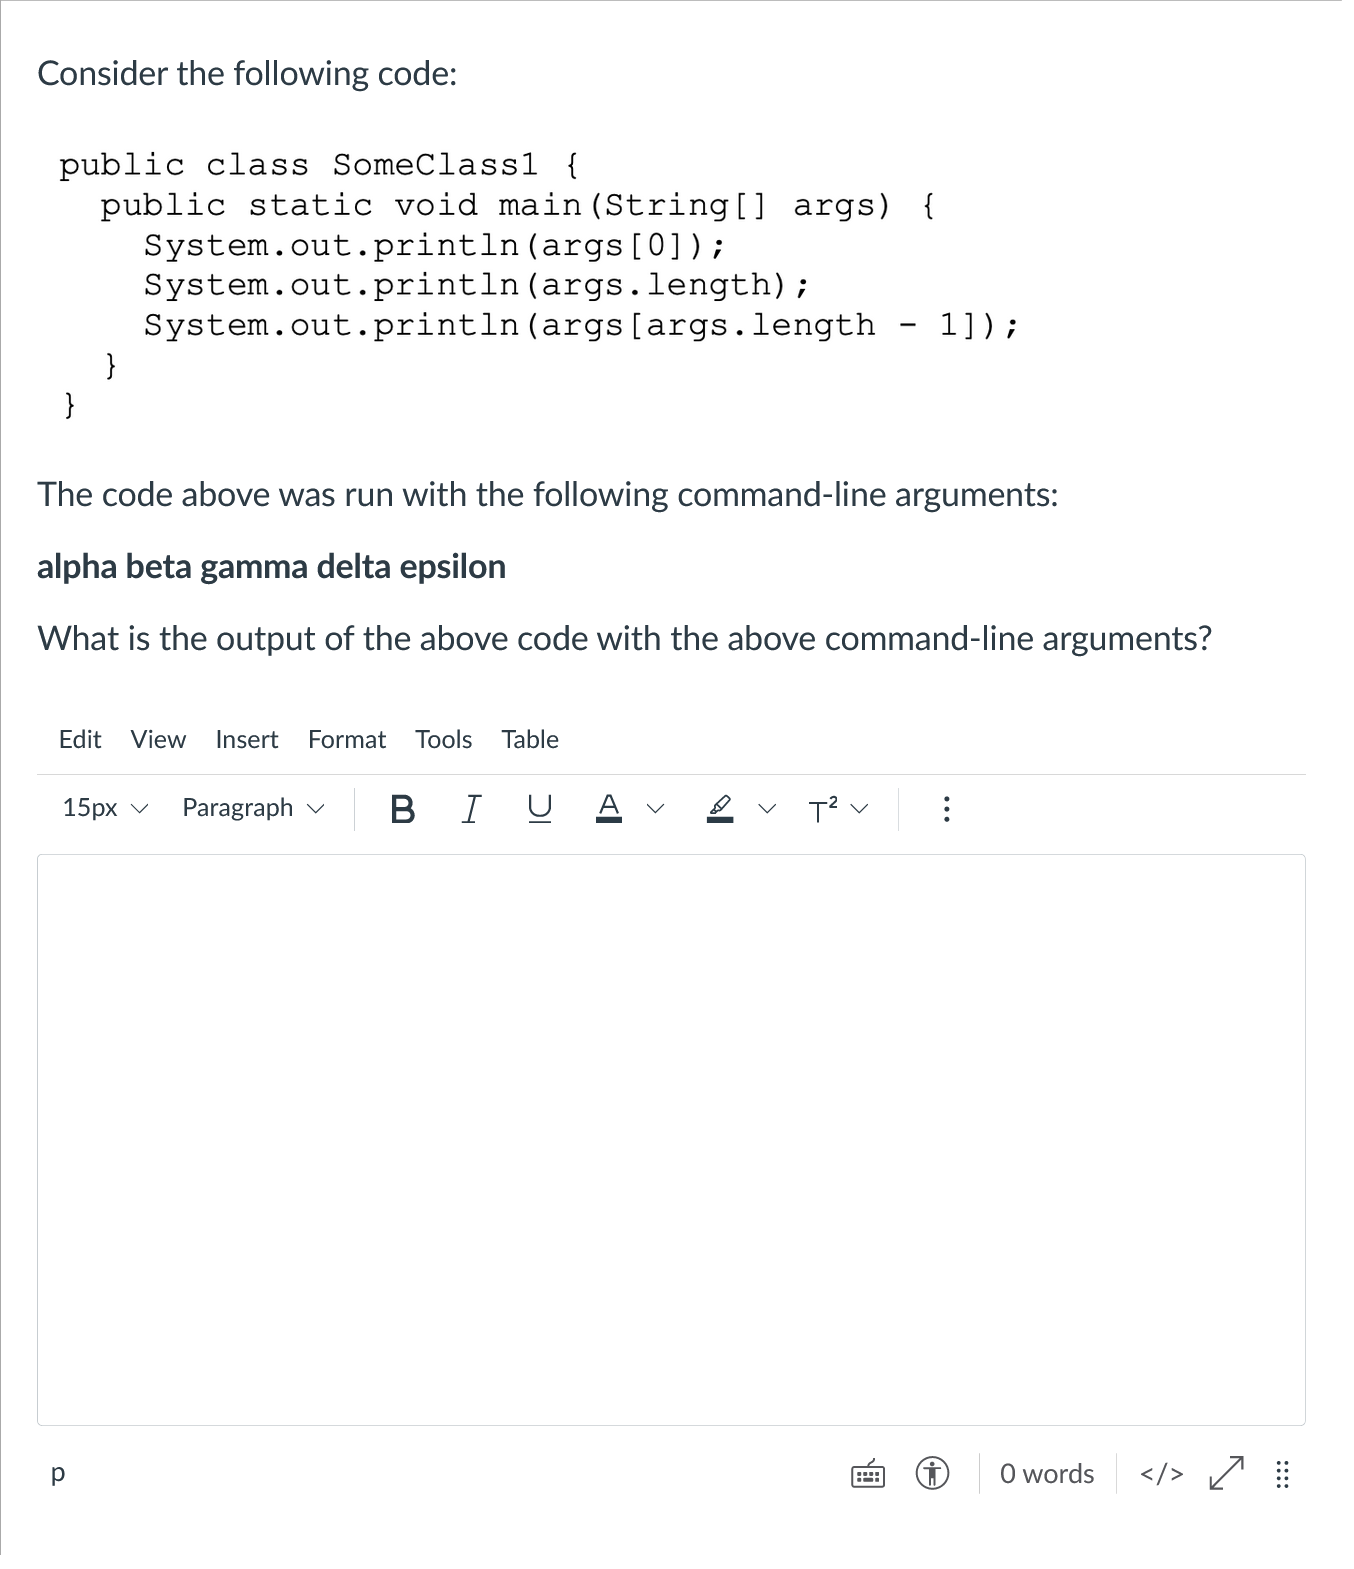This screenshot has height=1569, width=1354.
Task: Open the Table menu
Action: coord(529,739)
